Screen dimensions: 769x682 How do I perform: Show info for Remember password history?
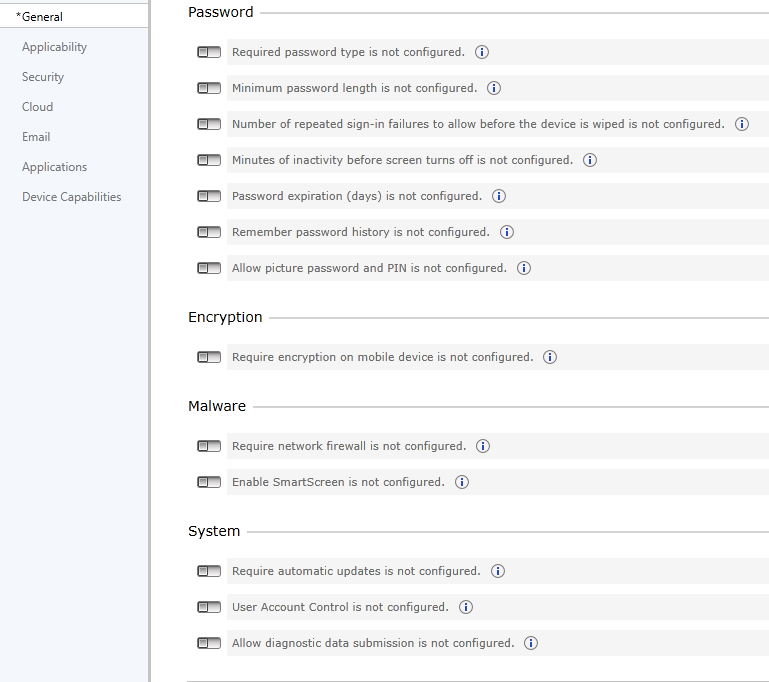point(507,232)
